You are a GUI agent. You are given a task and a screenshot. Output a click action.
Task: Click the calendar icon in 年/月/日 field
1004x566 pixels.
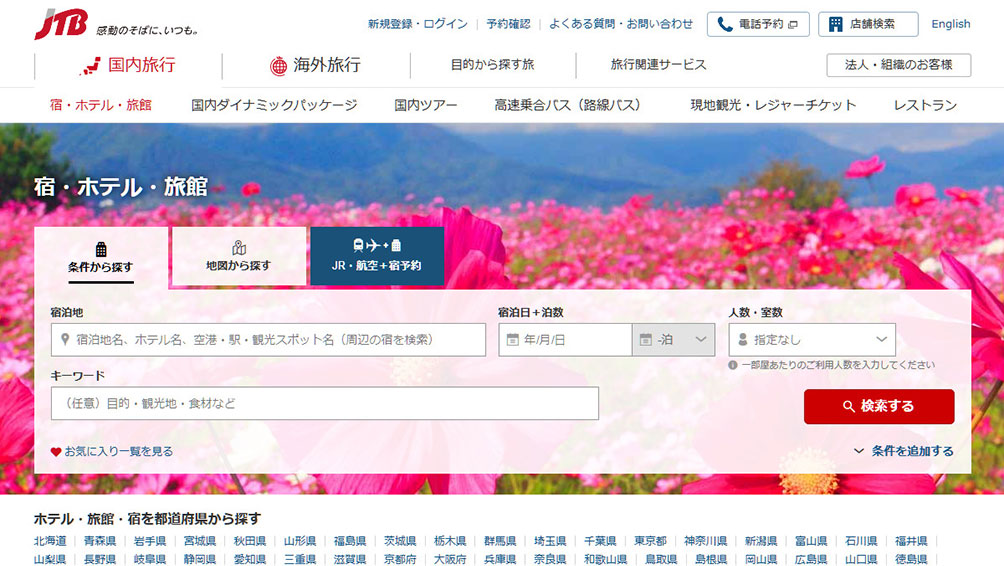(512, 339)
